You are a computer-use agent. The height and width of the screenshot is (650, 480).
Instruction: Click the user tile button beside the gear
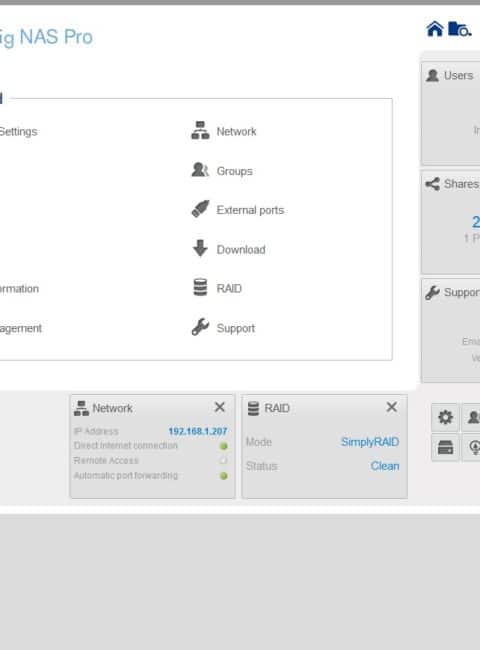coord(471,417)
